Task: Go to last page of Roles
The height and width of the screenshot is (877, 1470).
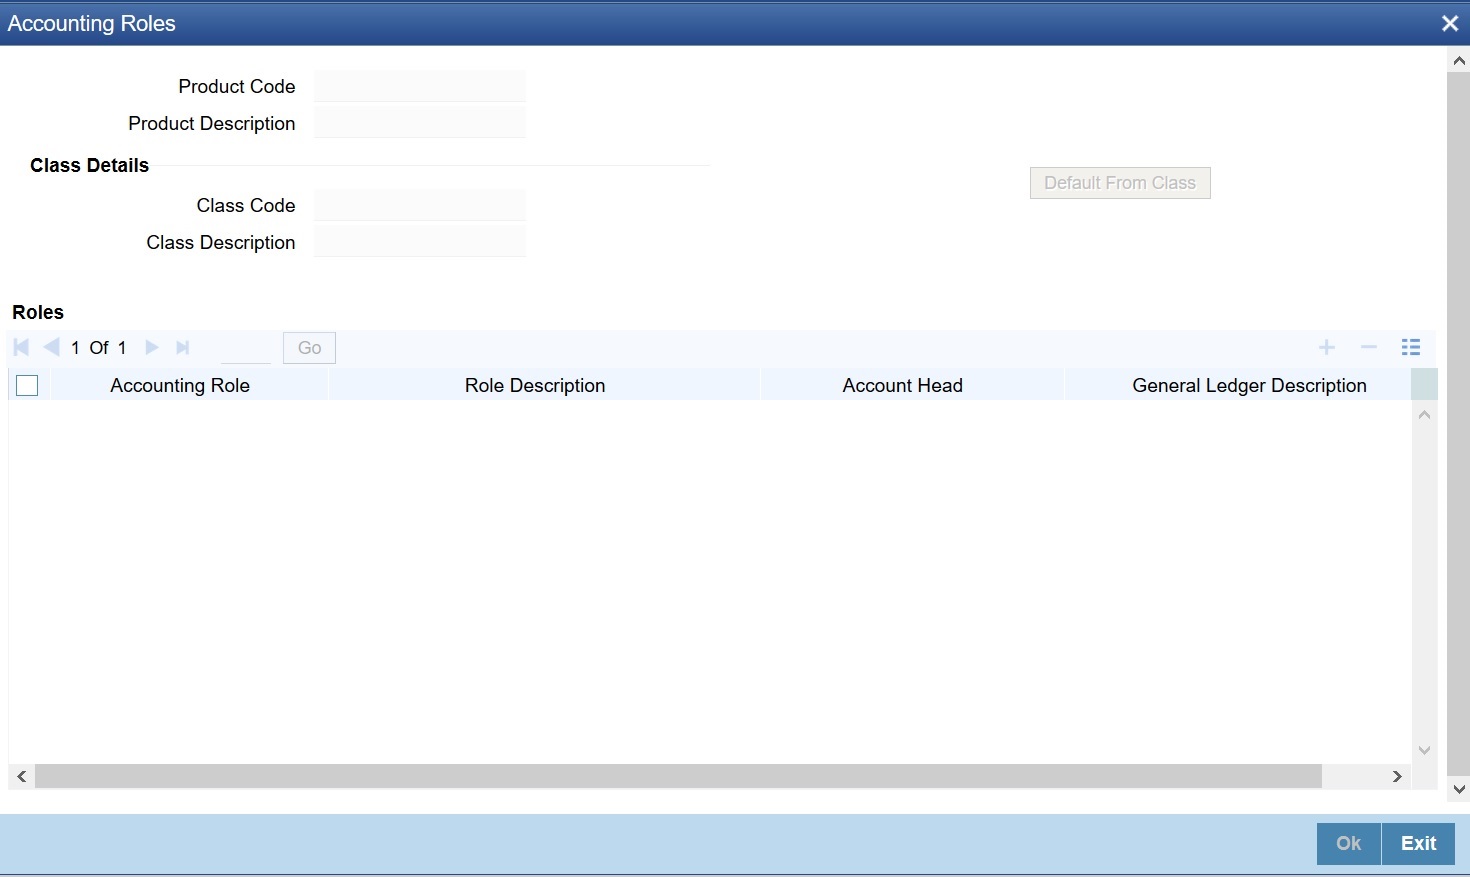Action: tap(182, 347)
